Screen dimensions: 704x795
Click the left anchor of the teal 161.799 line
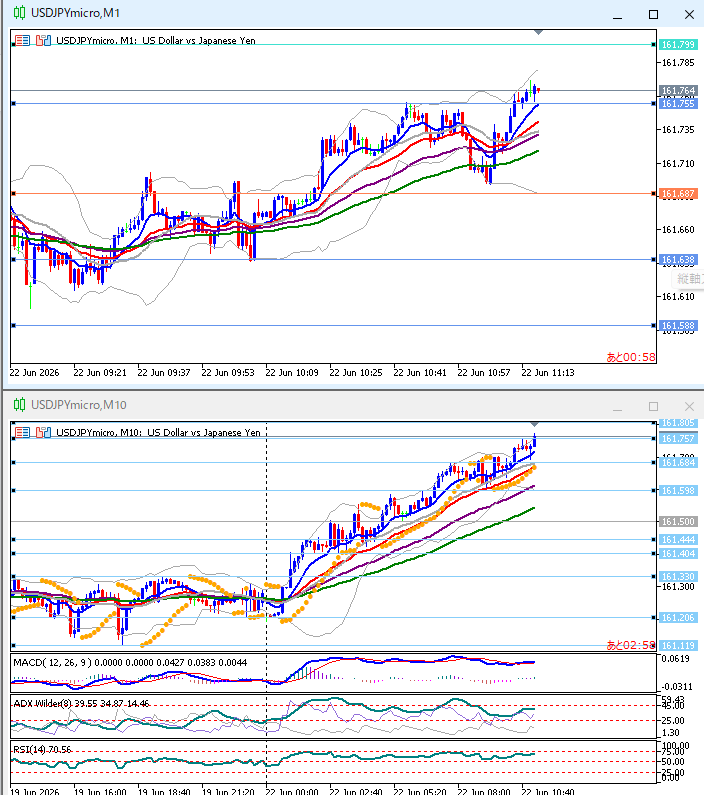[x=14, y=45]
